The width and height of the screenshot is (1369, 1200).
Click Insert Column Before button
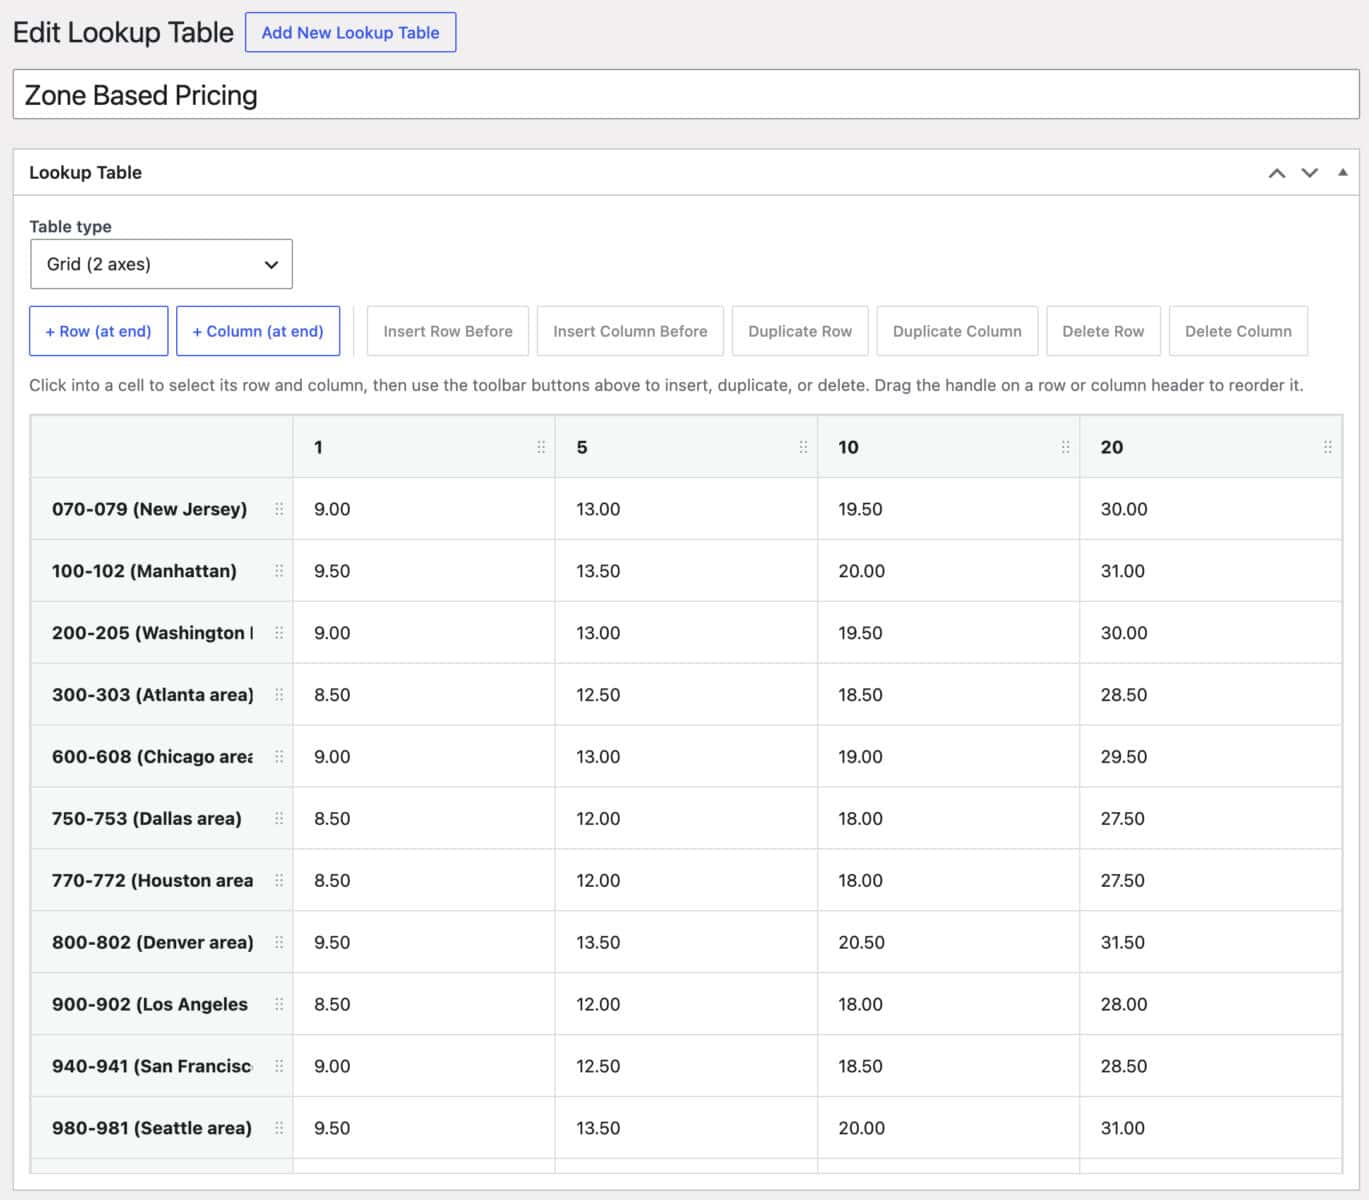(x=630, y=331)
